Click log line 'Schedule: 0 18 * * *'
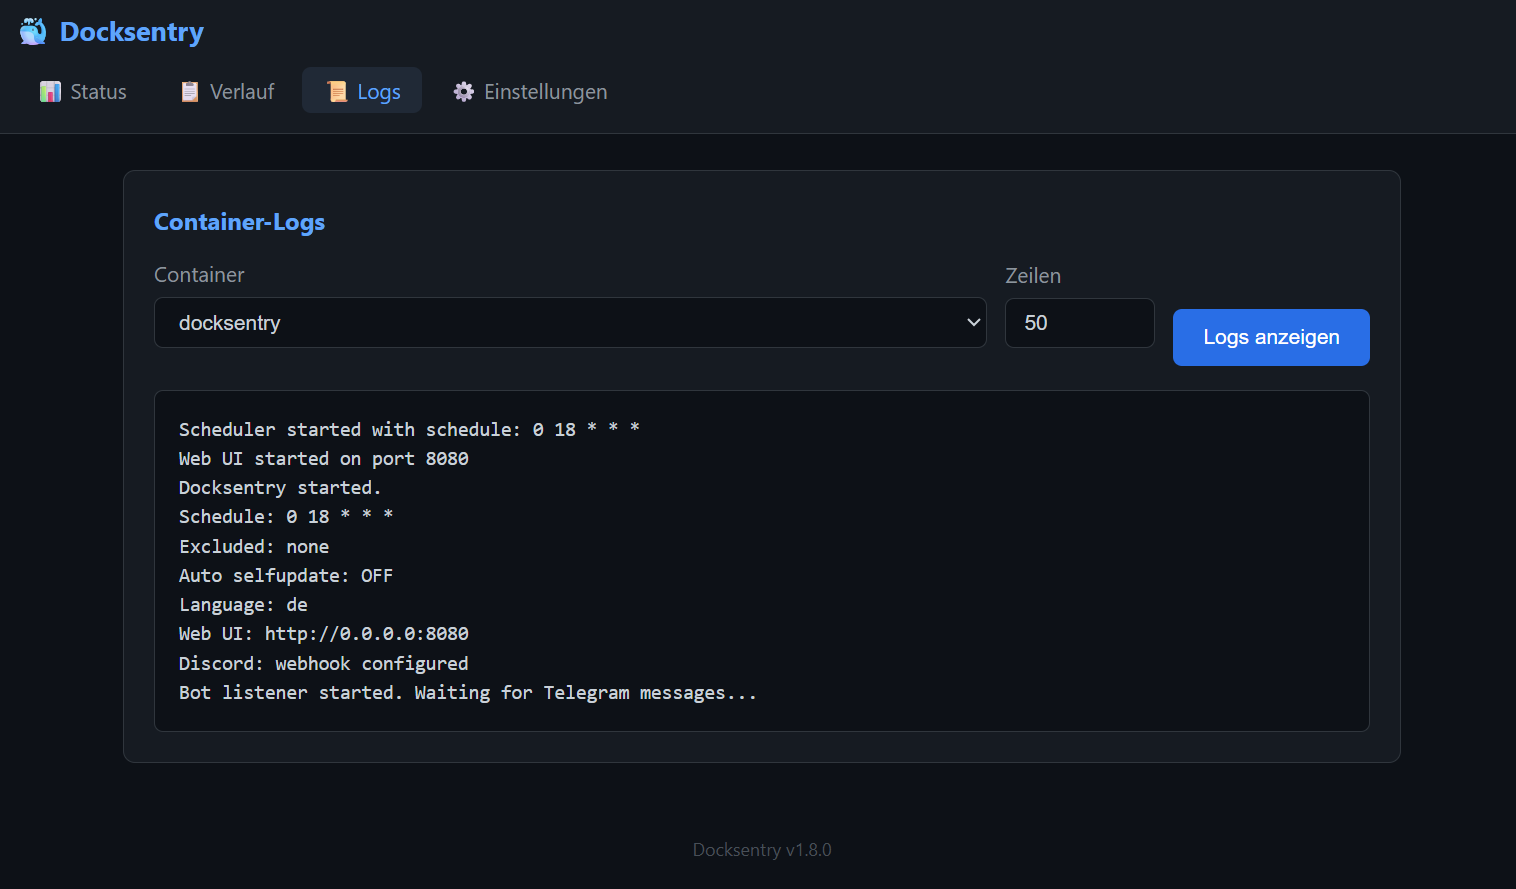 point(286,516)
